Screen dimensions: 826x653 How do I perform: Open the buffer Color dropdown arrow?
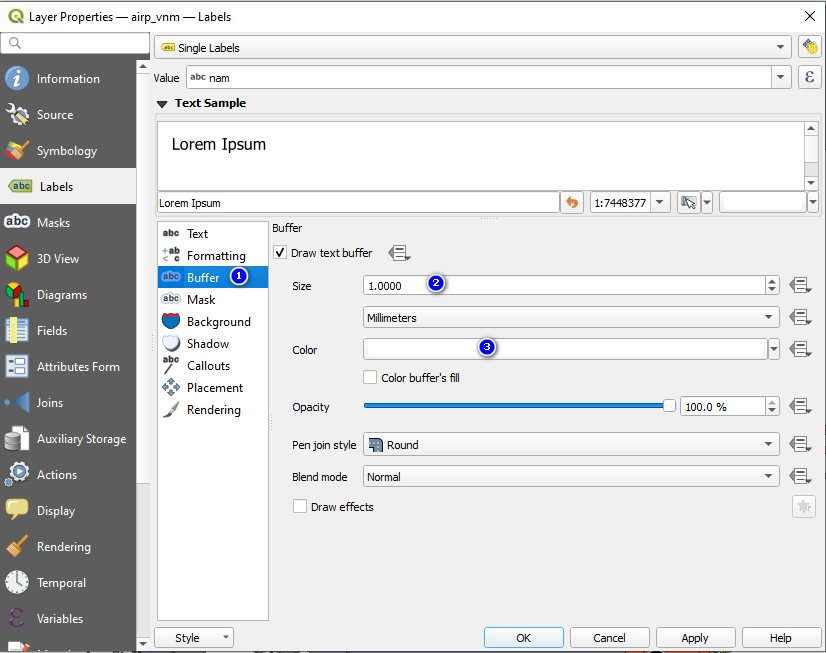pos(773,349)
